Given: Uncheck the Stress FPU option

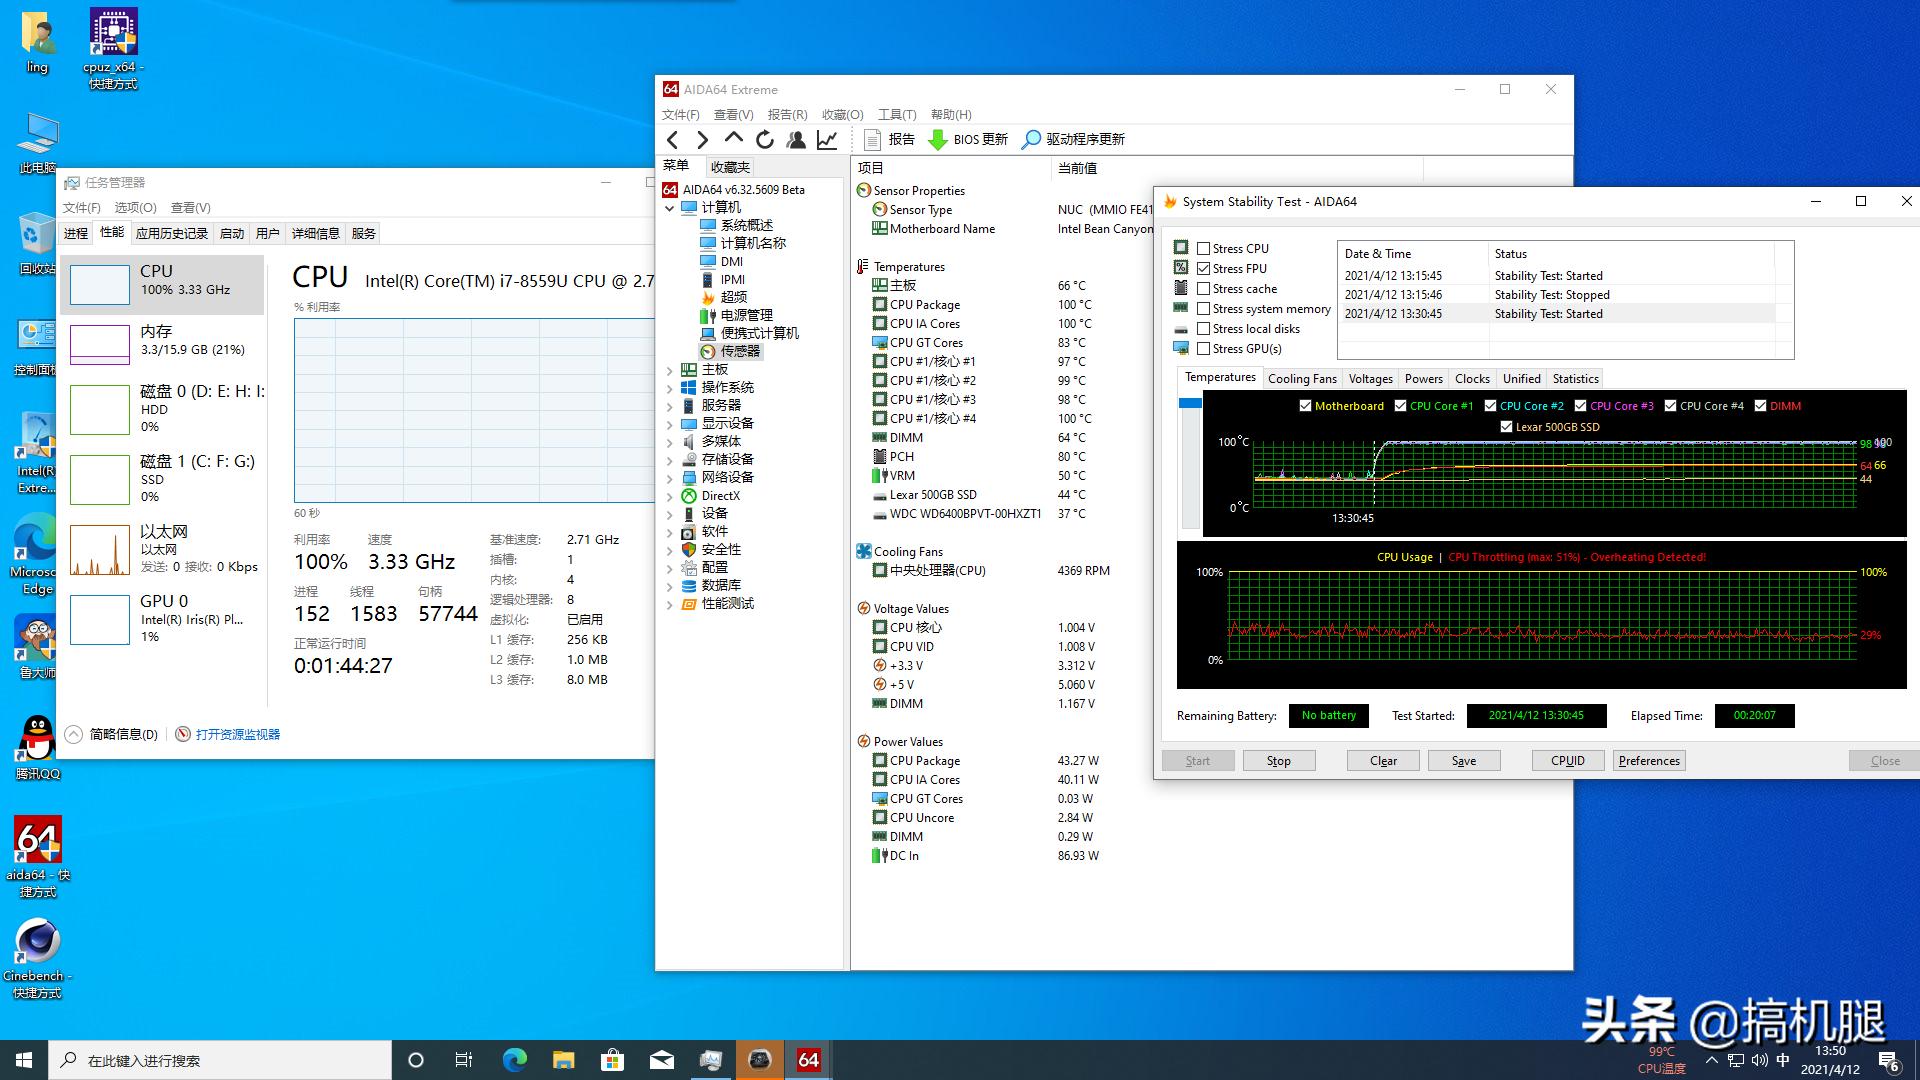Looking at the screenshot, I should tap(1204, 268).
